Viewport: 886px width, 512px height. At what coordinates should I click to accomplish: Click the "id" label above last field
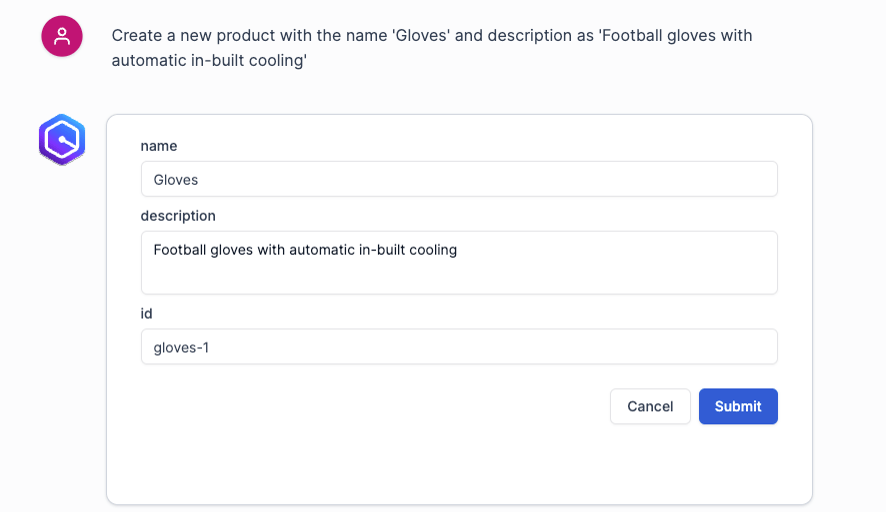(146, 314)
